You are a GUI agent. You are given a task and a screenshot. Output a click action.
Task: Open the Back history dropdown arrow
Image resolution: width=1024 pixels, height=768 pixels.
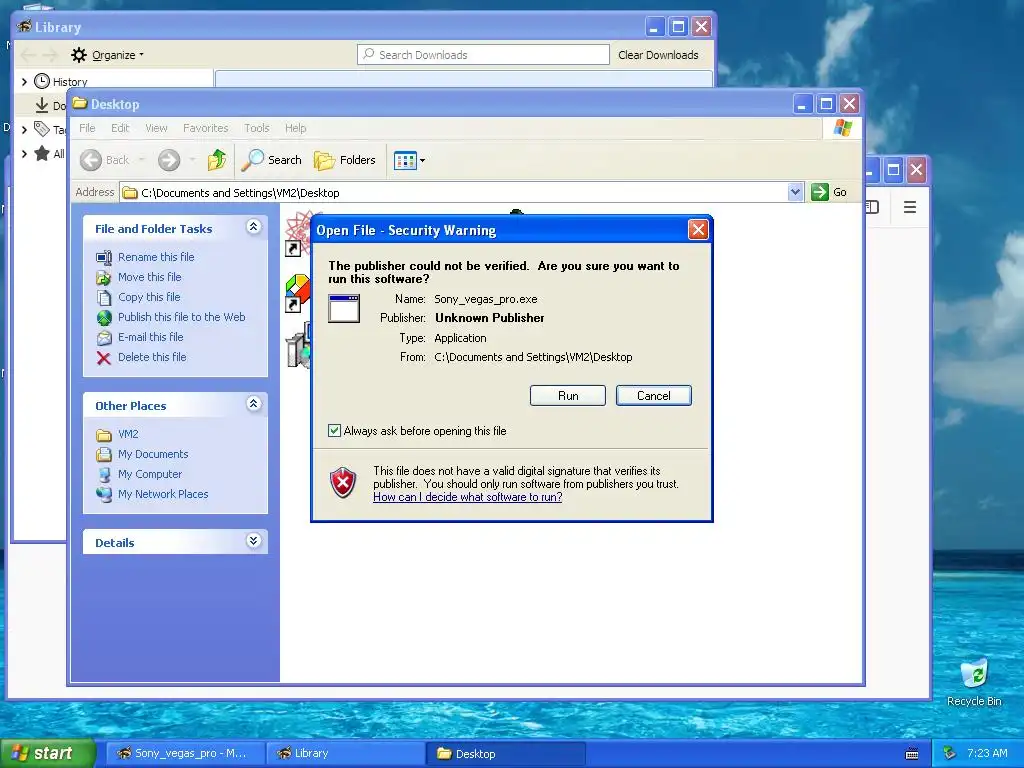[x=141, y=160]
